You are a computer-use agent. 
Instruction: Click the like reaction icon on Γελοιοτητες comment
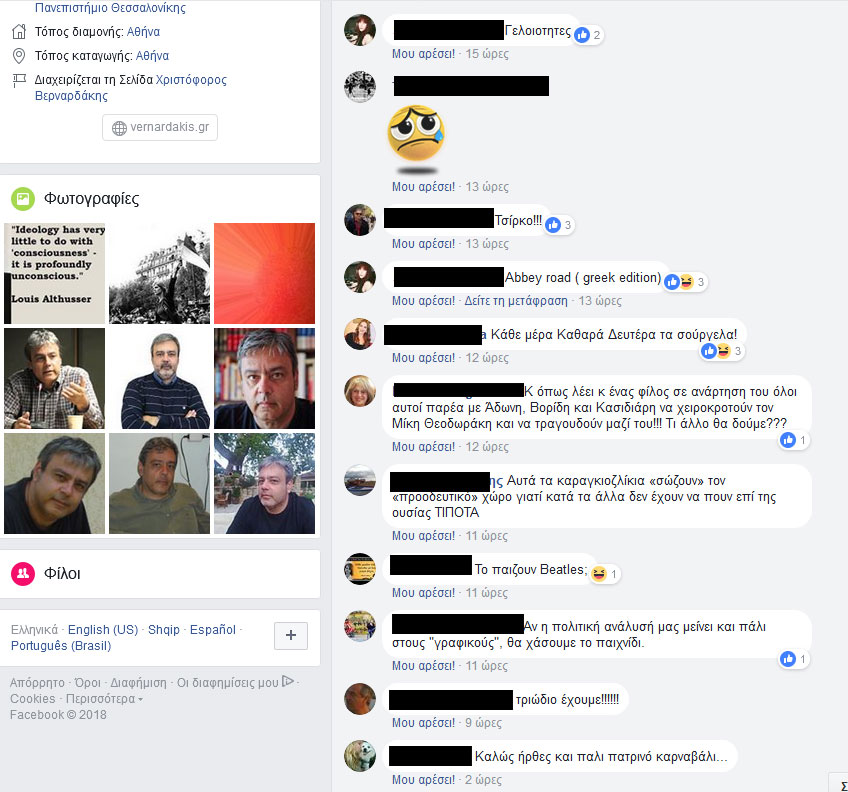pos(582,35)
